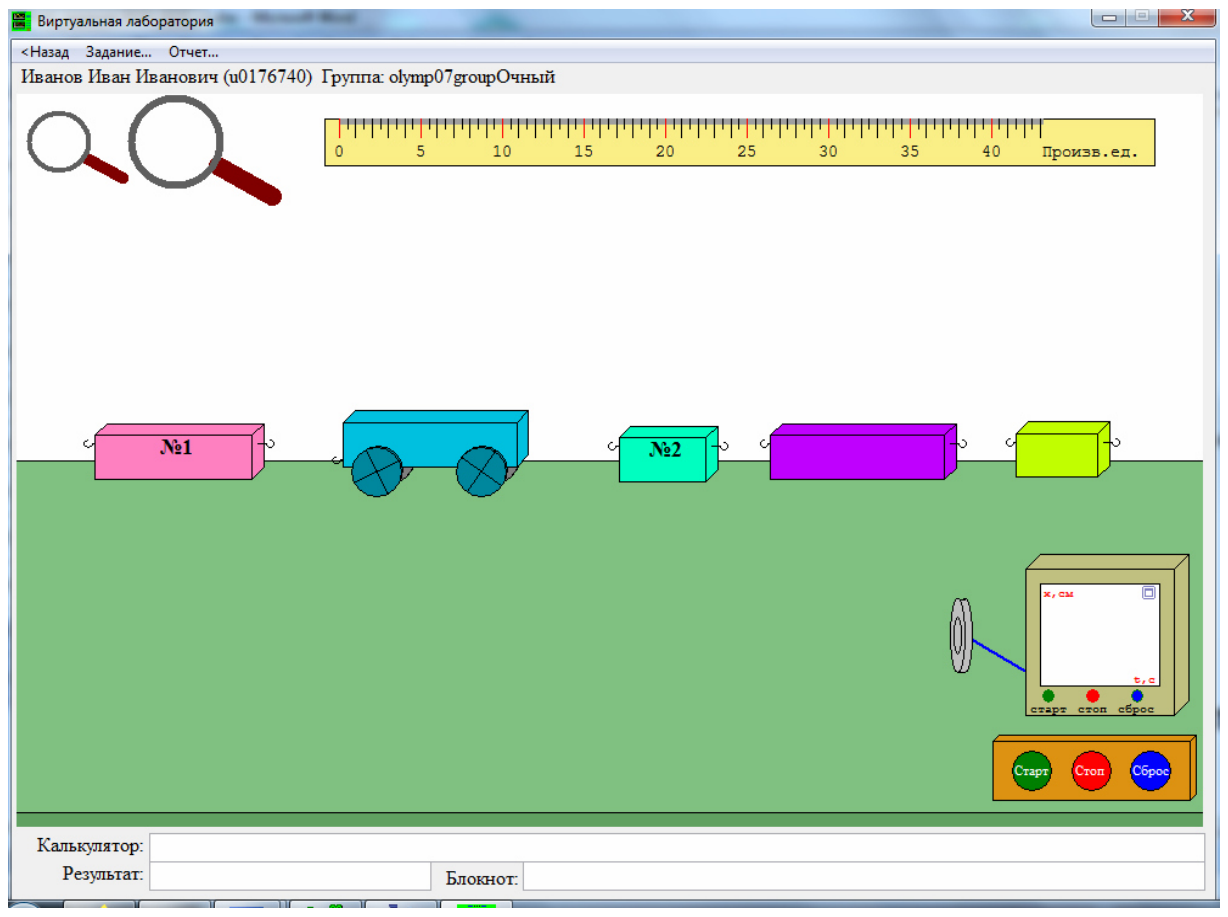Click the blue cable joining sensor and recorder
The width and height of the screenshot is (1228, 917).
click(999, 655)
